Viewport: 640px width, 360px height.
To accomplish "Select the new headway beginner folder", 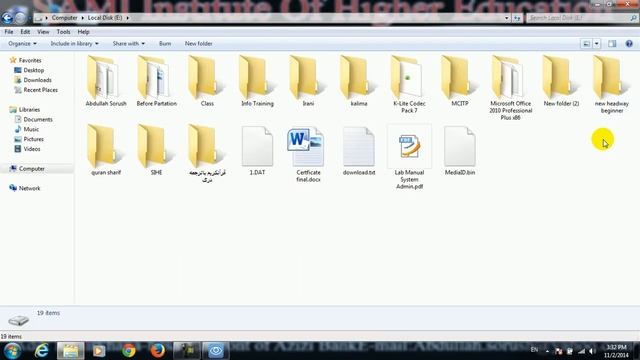I will tap(612, 85).
